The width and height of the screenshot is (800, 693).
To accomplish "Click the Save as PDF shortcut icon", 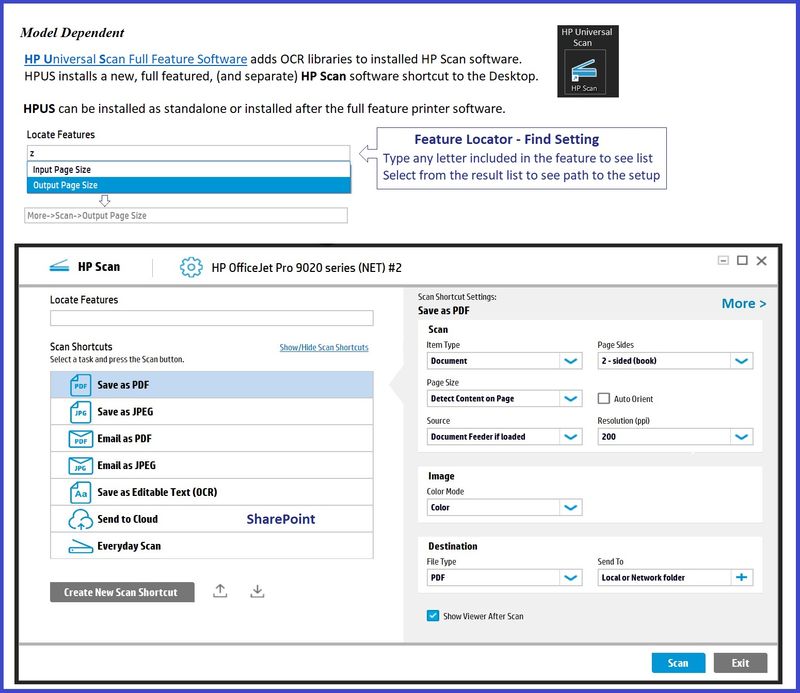I will pos(81,385).
